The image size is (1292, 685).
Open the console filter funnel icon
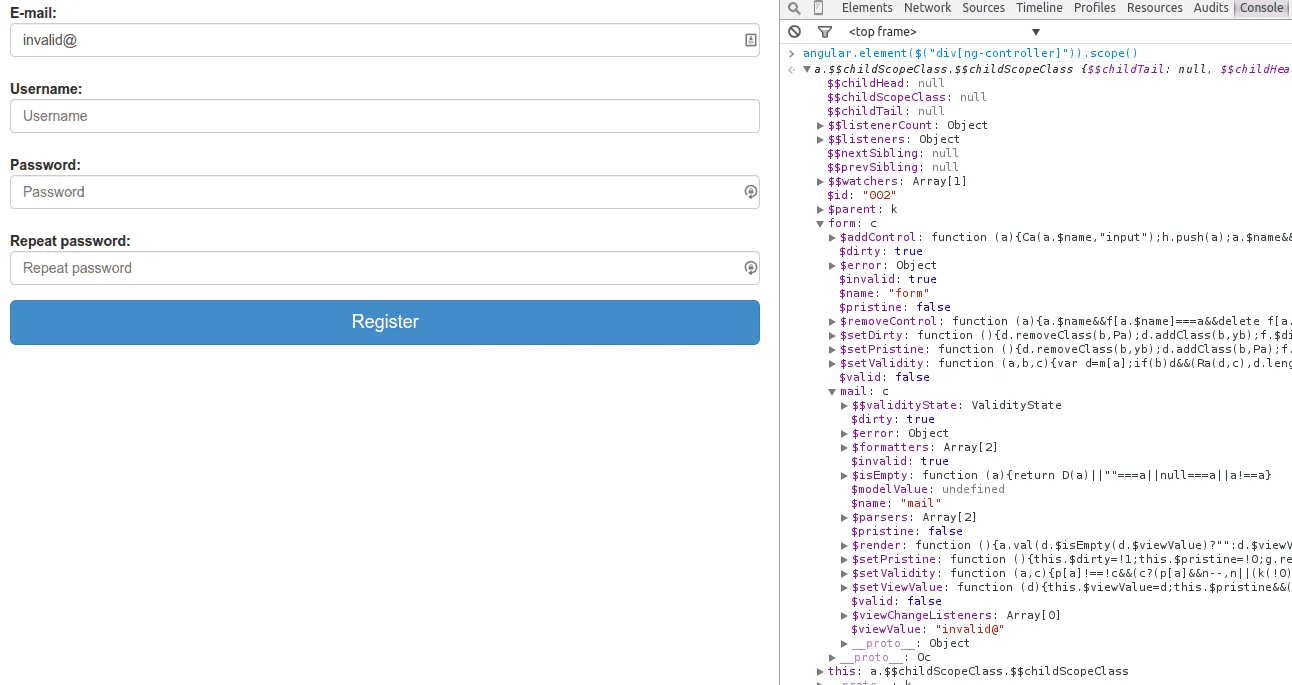[824, 32]
